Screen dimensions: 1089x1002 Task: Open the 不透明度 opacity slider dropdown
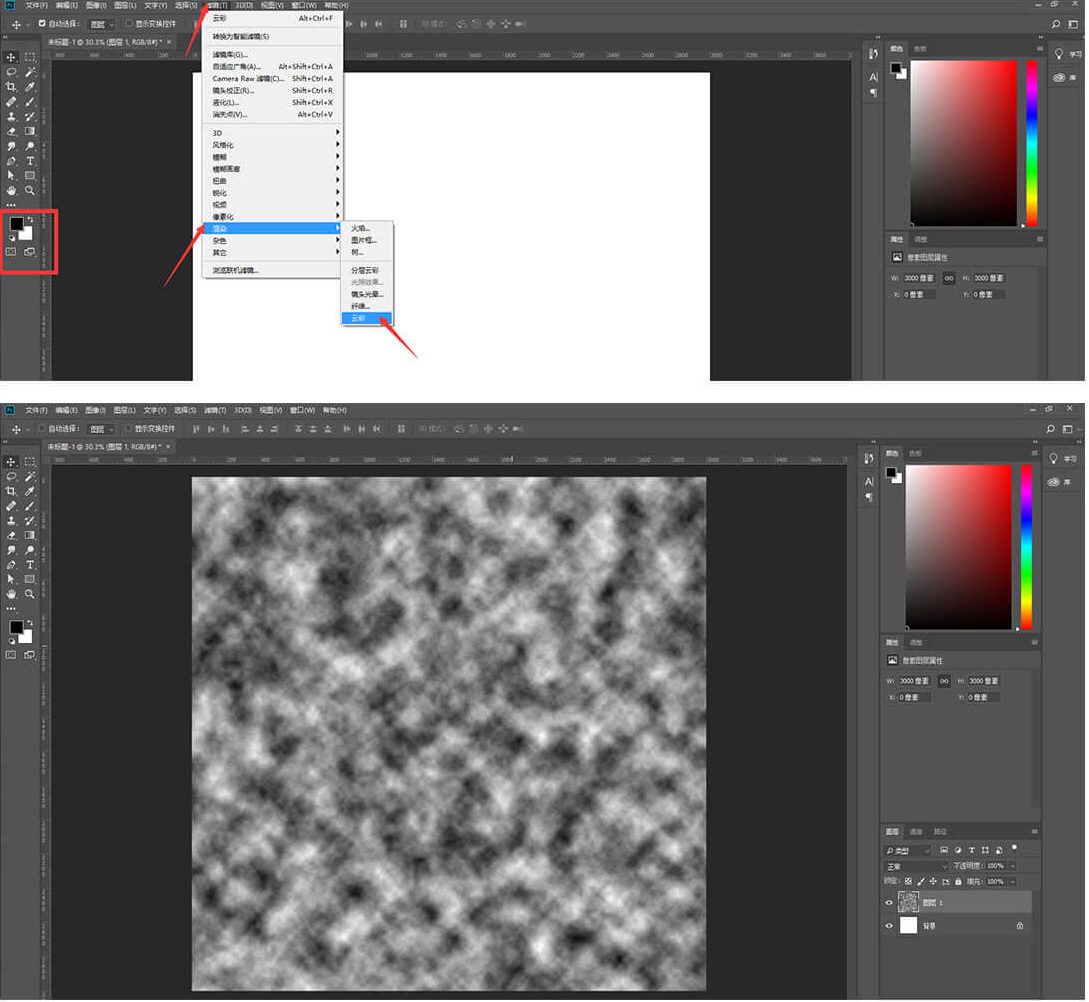click(1012, 866)
